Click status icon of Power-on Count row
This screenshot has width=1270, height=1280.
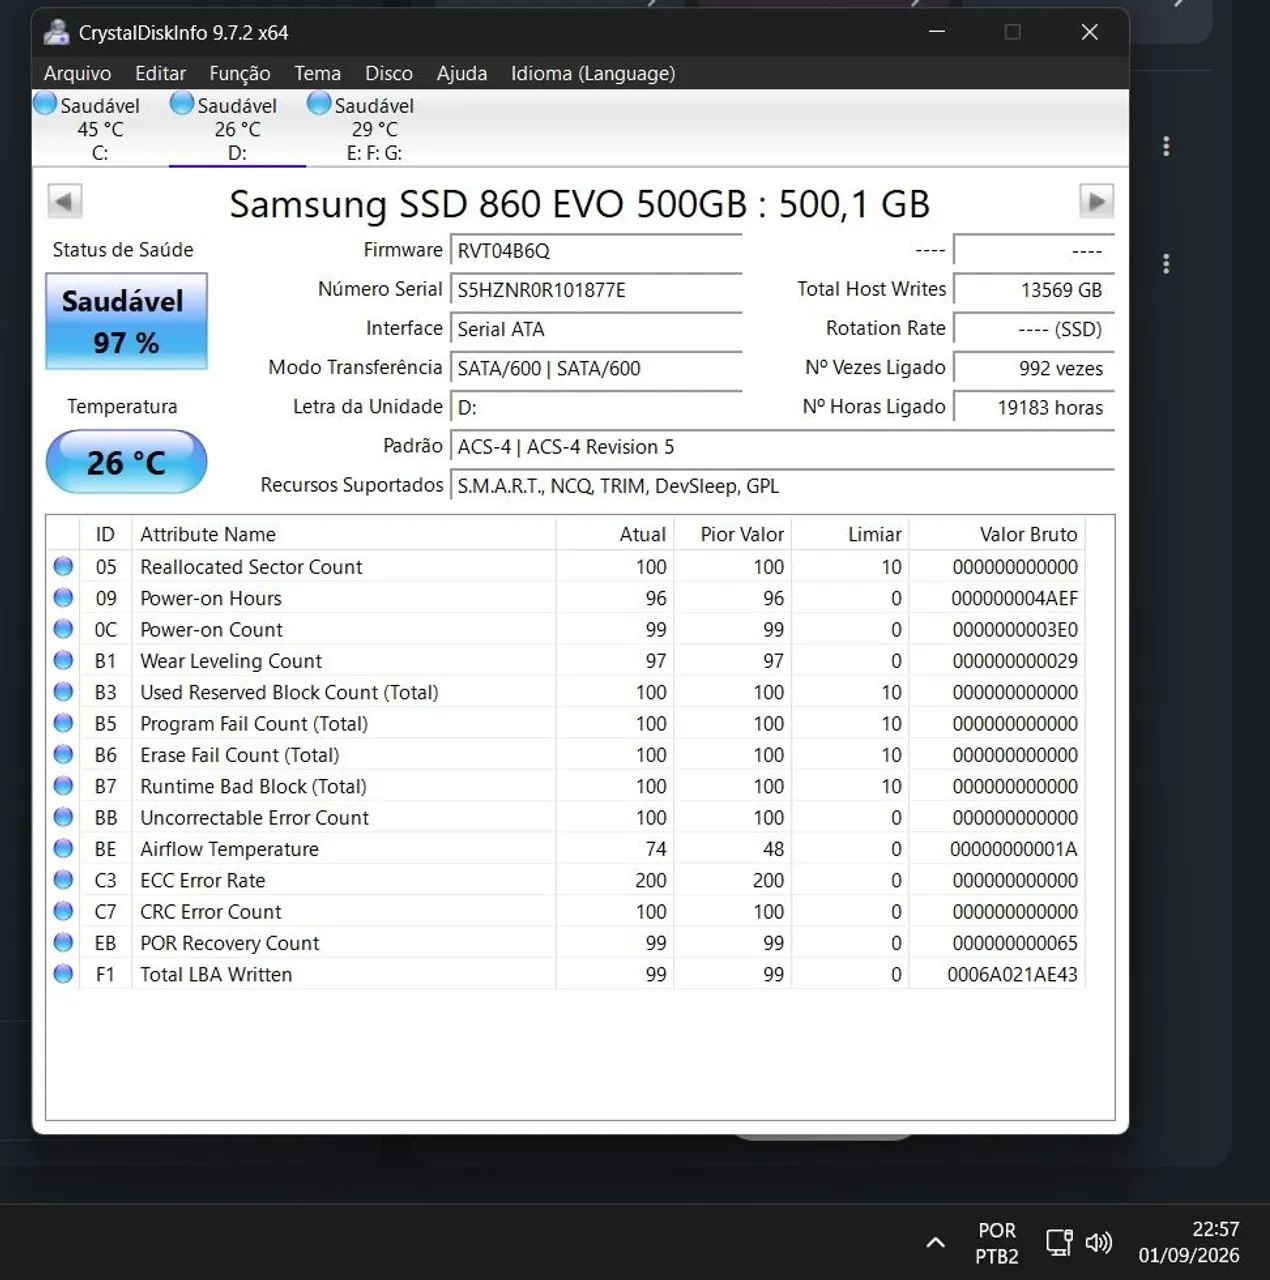[x=63, y=629]
